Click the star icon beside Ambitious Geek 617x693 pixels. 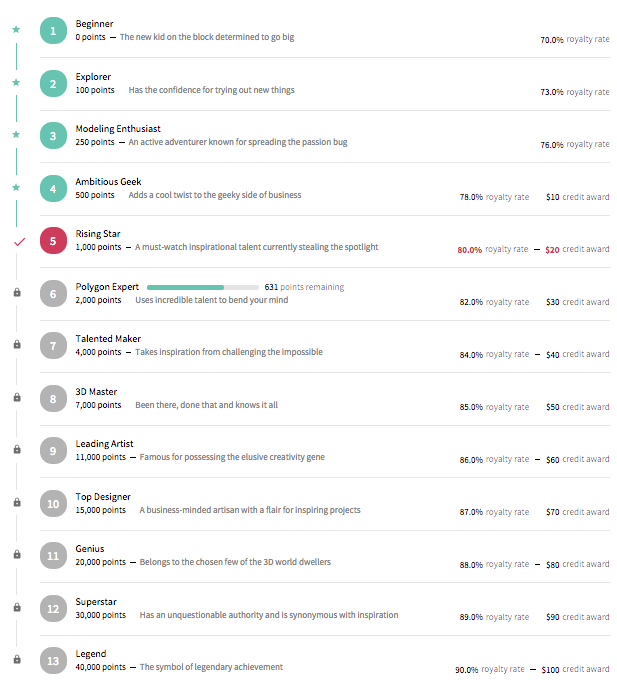click(16, 187)
